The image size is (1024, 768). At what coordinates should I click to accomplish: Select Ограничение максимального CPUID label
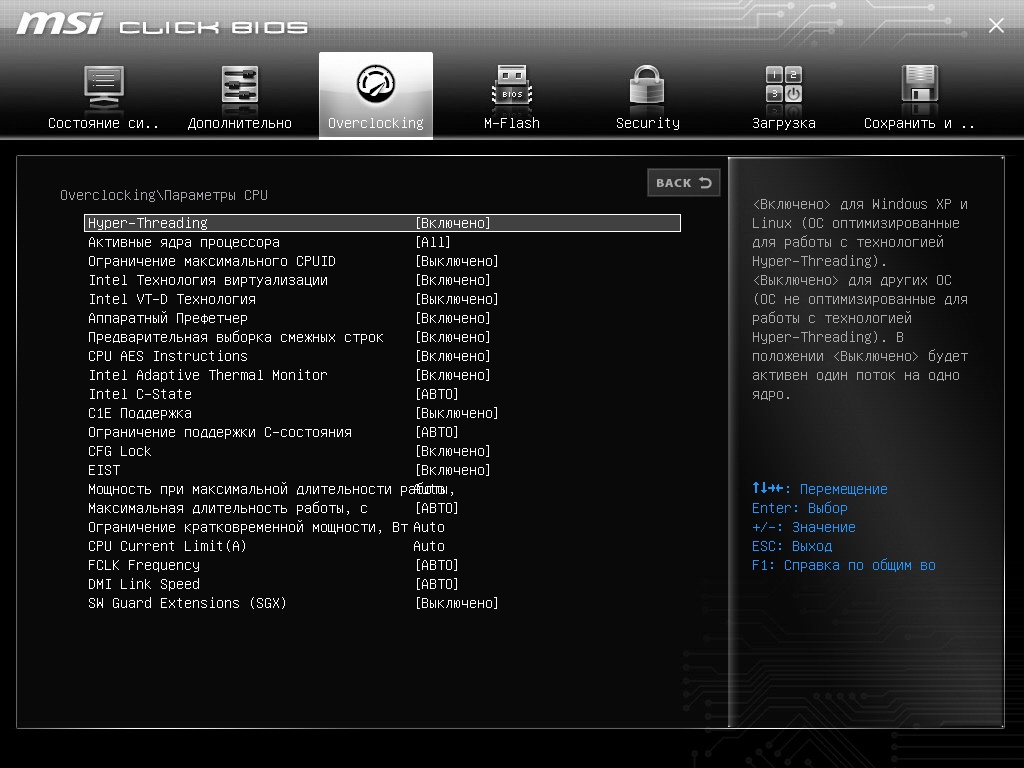pos(212,261)
